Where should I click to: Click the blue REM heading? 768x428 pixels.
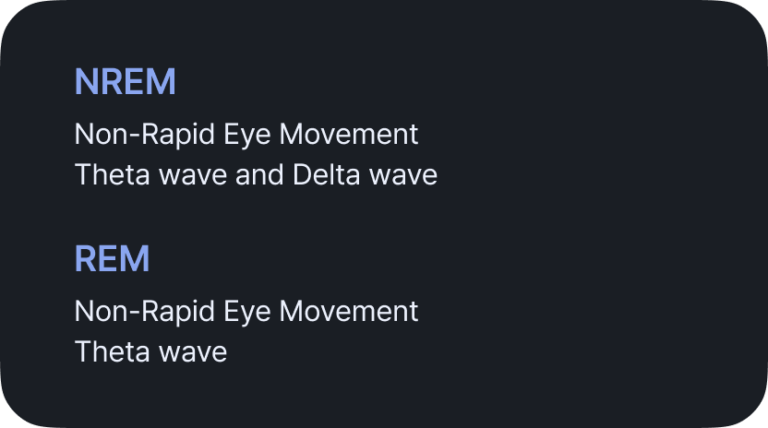112,258
